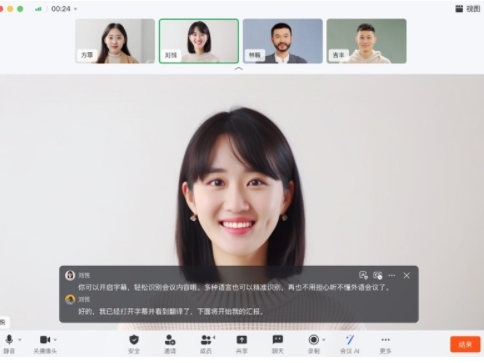Expand microphone options arrow
The height and width of the screenshot is (363, 484).
20,340
